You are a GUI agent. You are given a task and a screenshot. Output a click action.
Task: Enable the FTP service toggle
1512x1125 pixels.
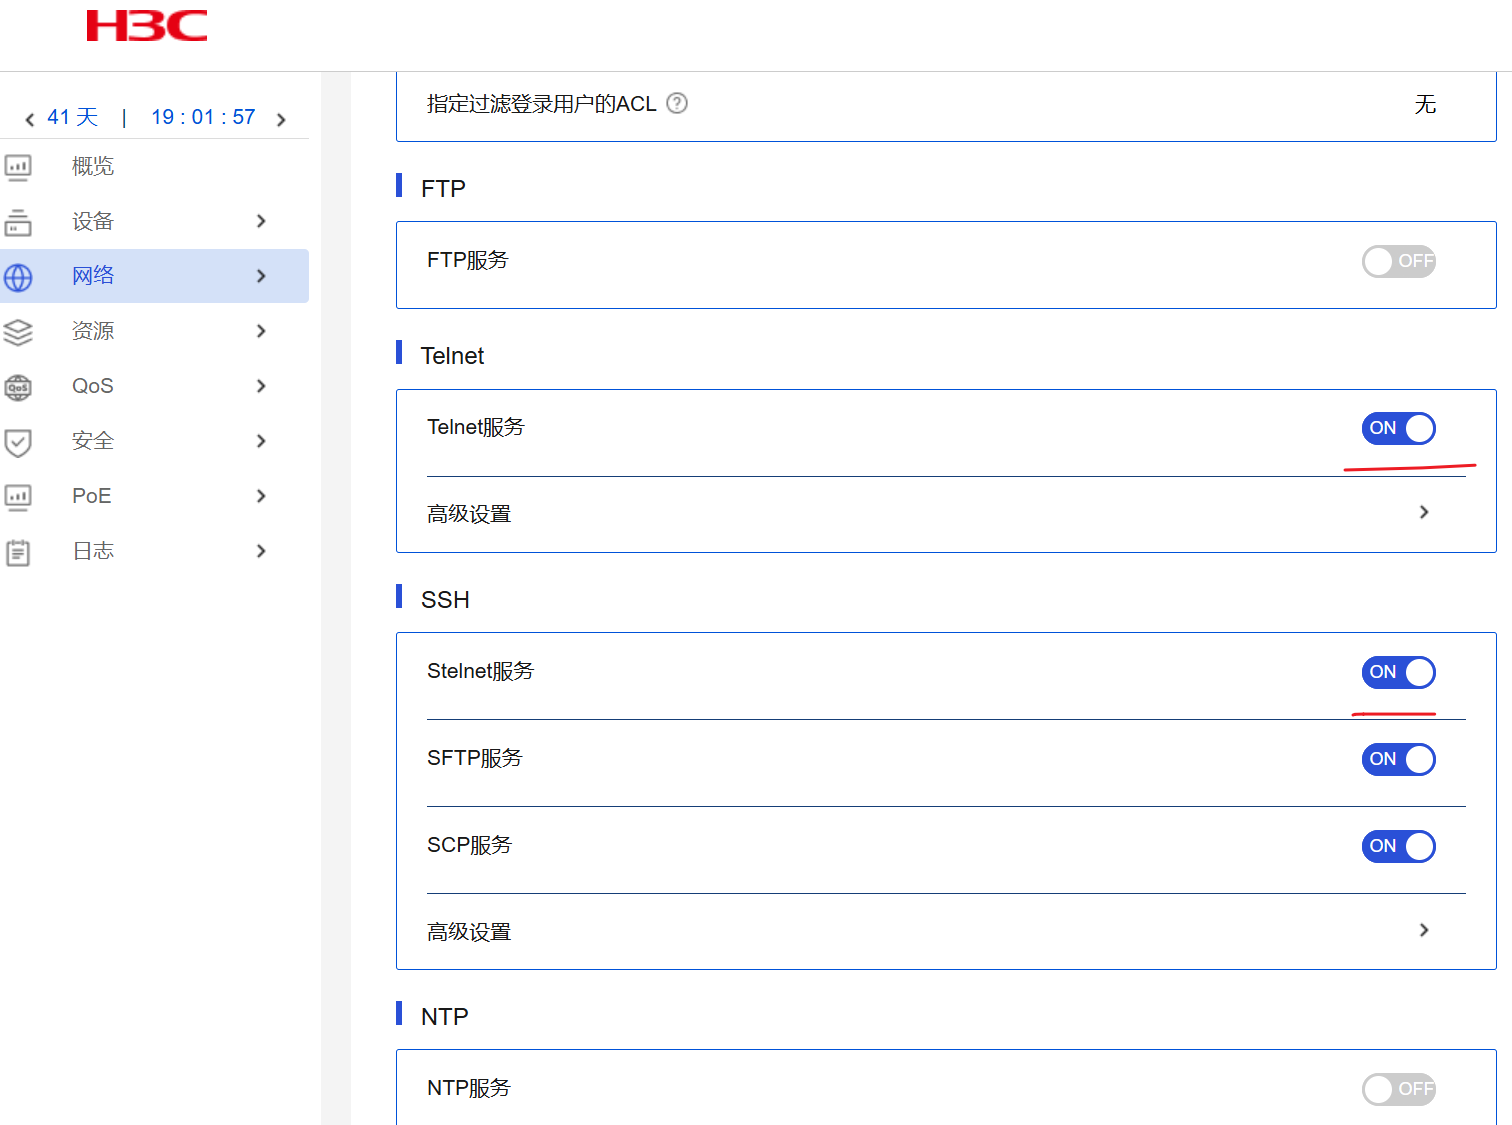1398,261
